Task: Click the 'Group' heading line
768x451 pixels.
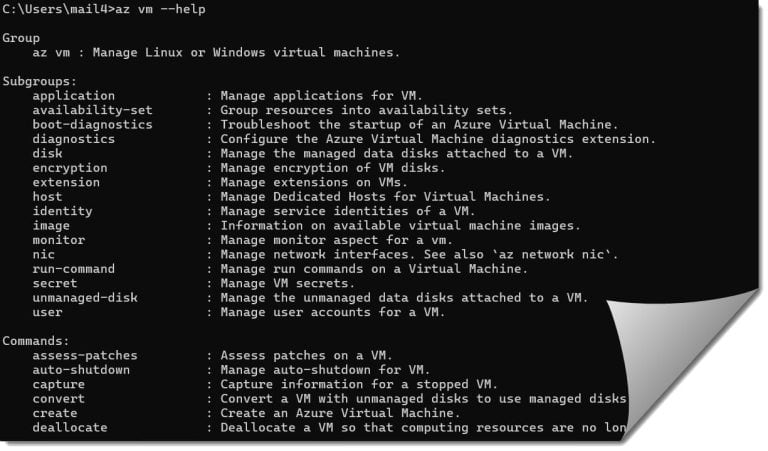Action: (21, 37)
